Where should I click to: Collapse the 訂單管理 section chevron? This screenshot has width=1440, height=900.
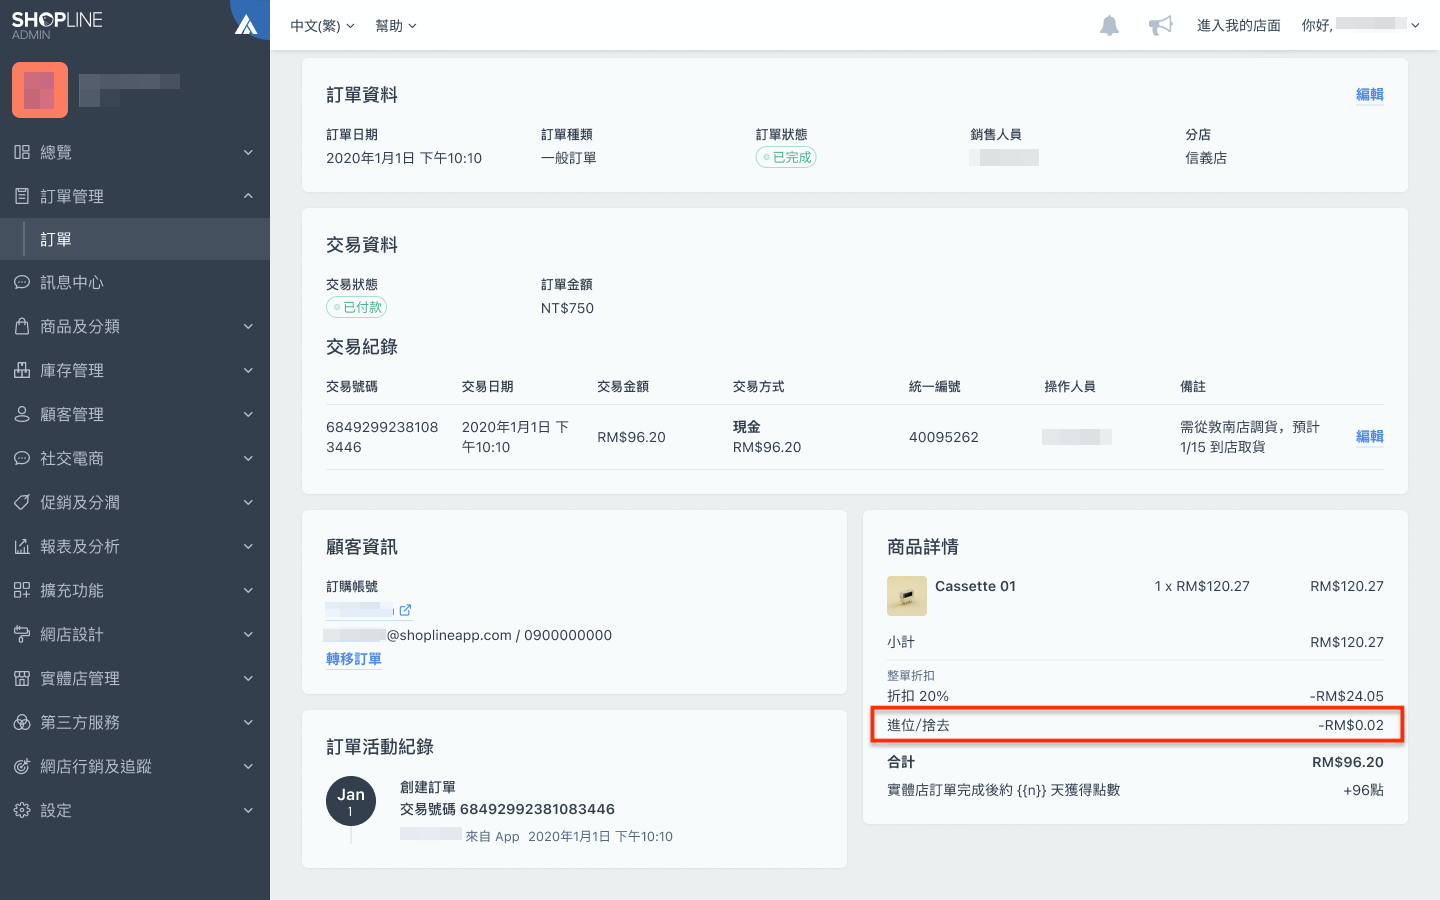(248, 196)
